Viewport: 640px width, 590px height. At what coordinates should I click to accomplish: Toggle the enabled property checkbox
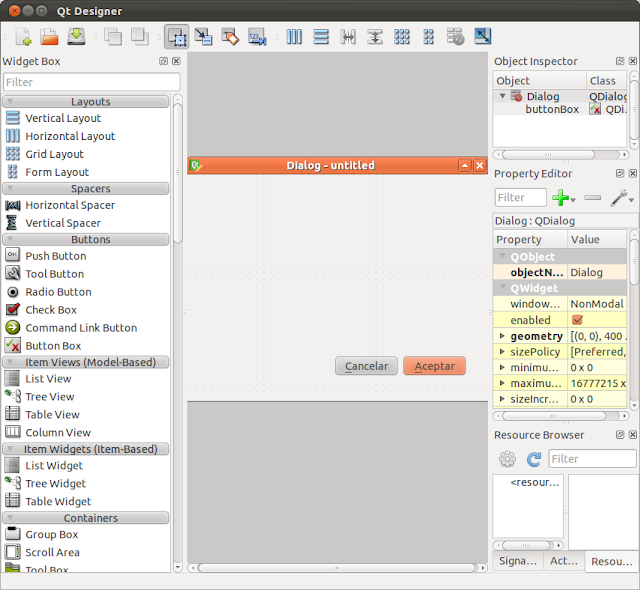[577, 320]
